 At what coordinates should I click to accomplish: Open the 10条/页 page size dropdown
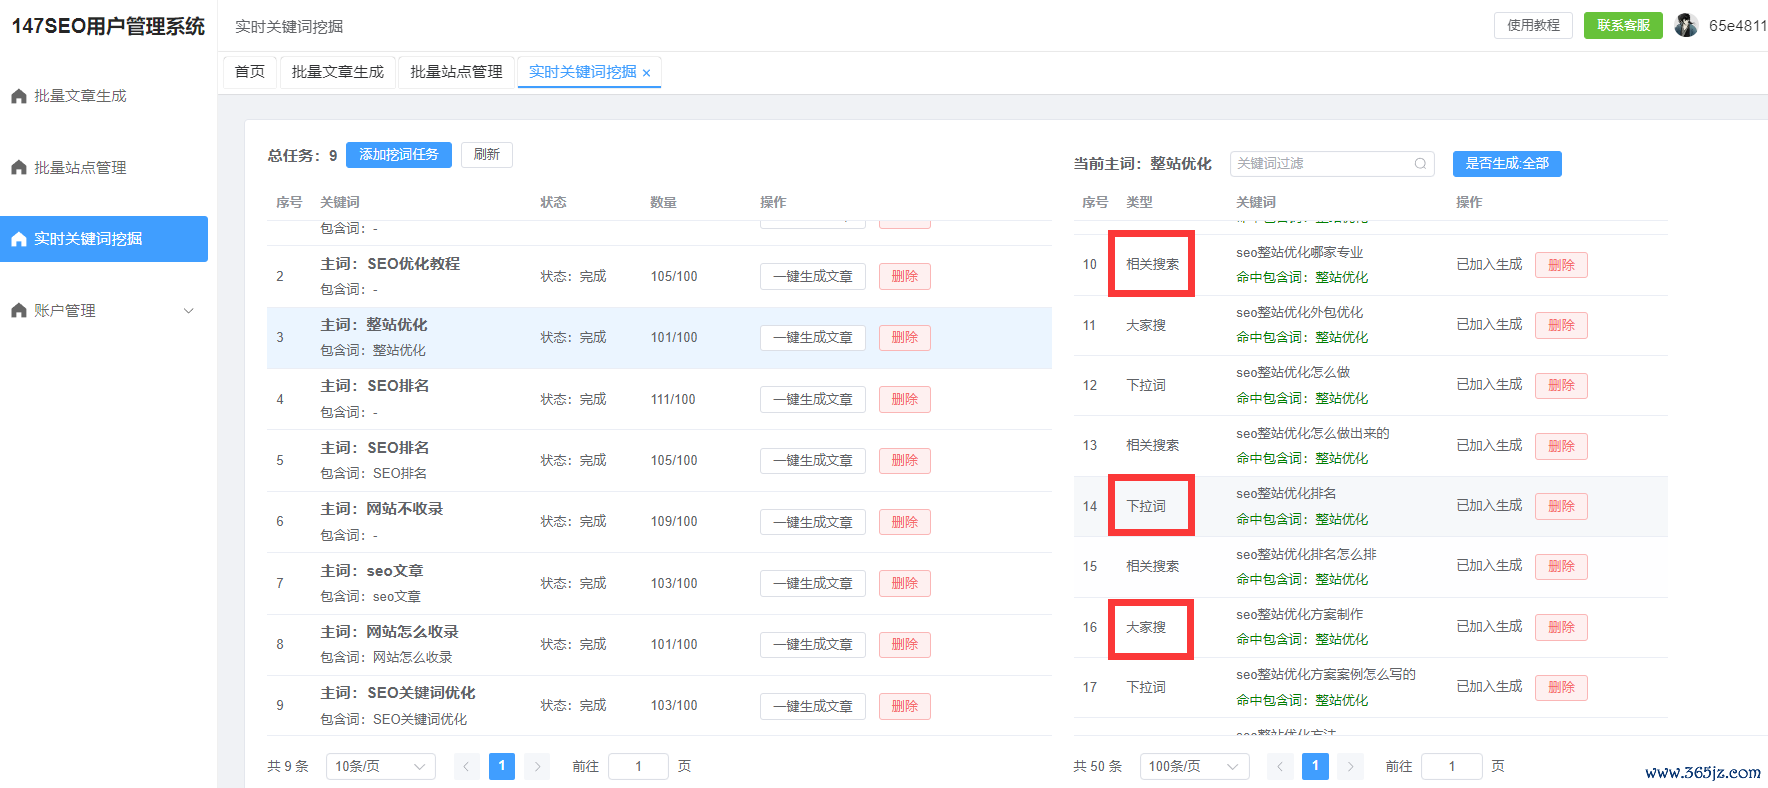coord(381,767)
